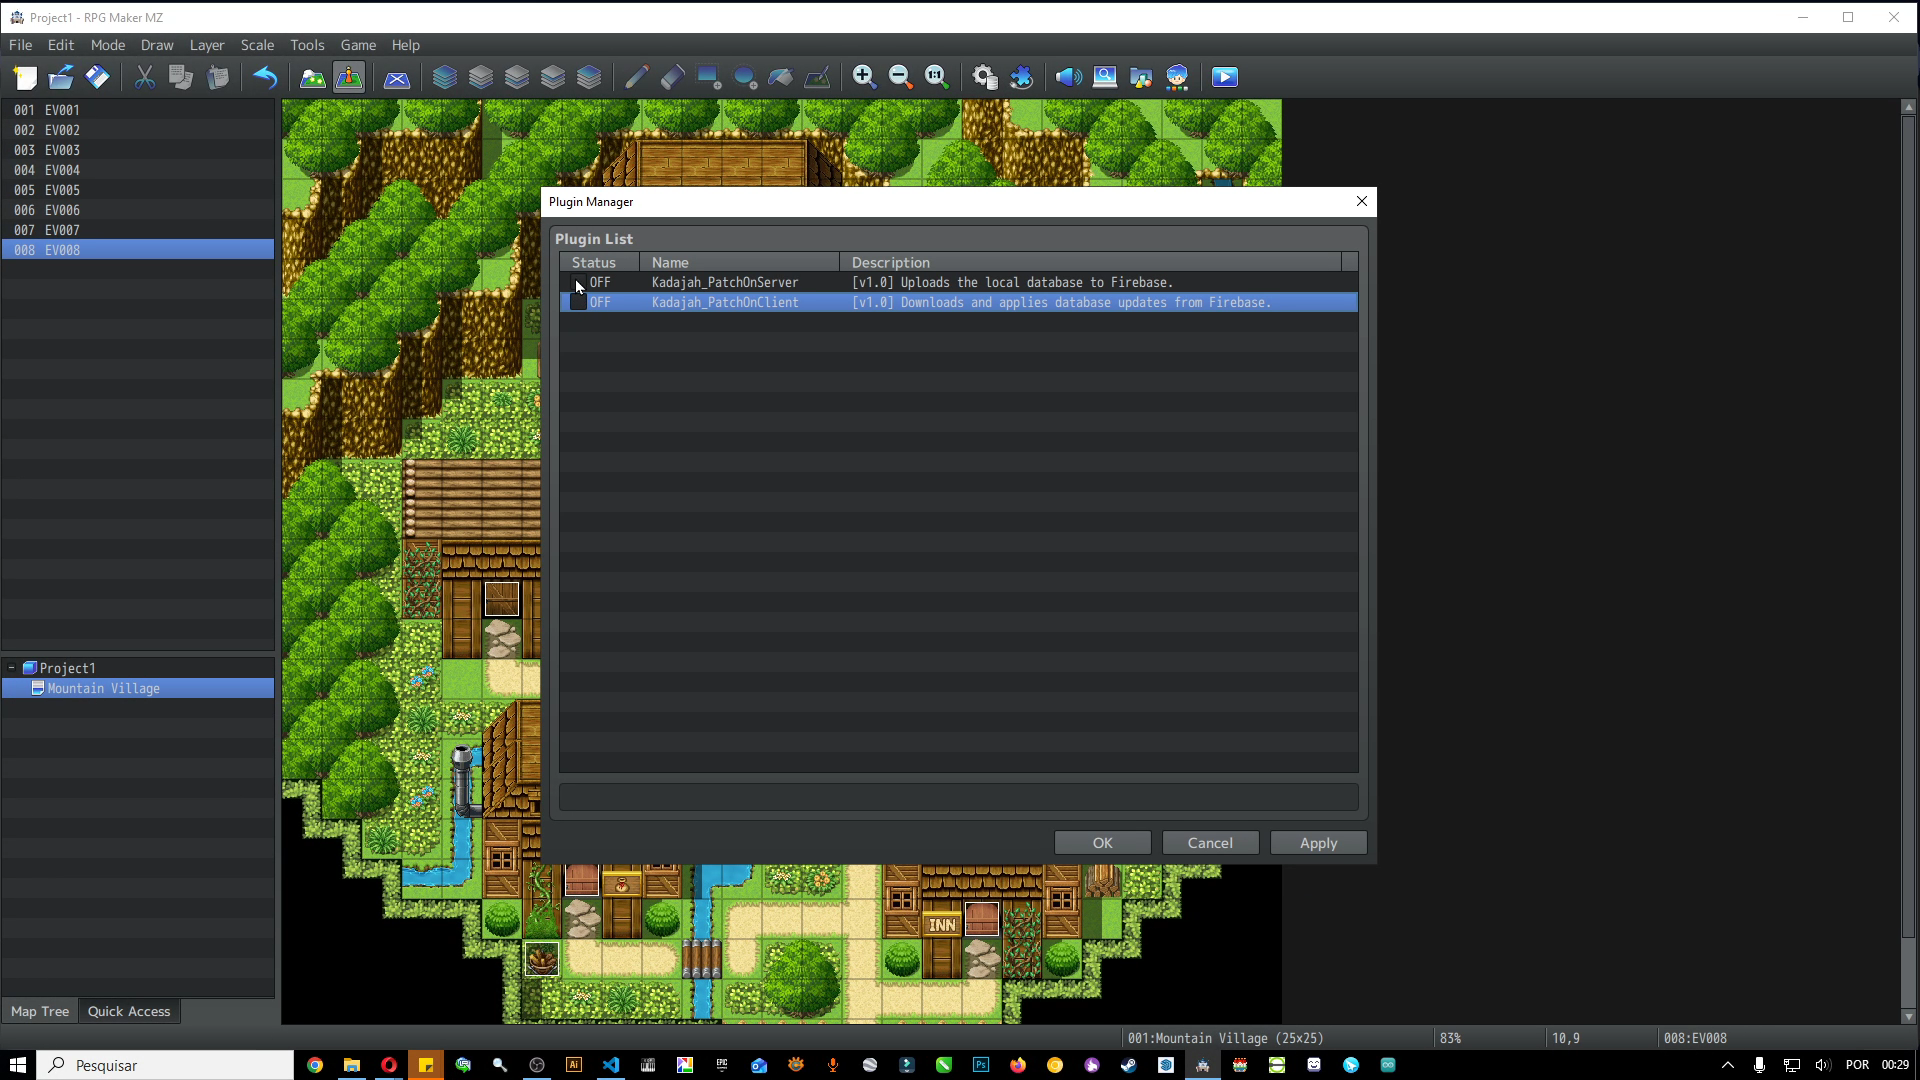Click the Actual Size 1:1 zoom icon

pos(937,77)
